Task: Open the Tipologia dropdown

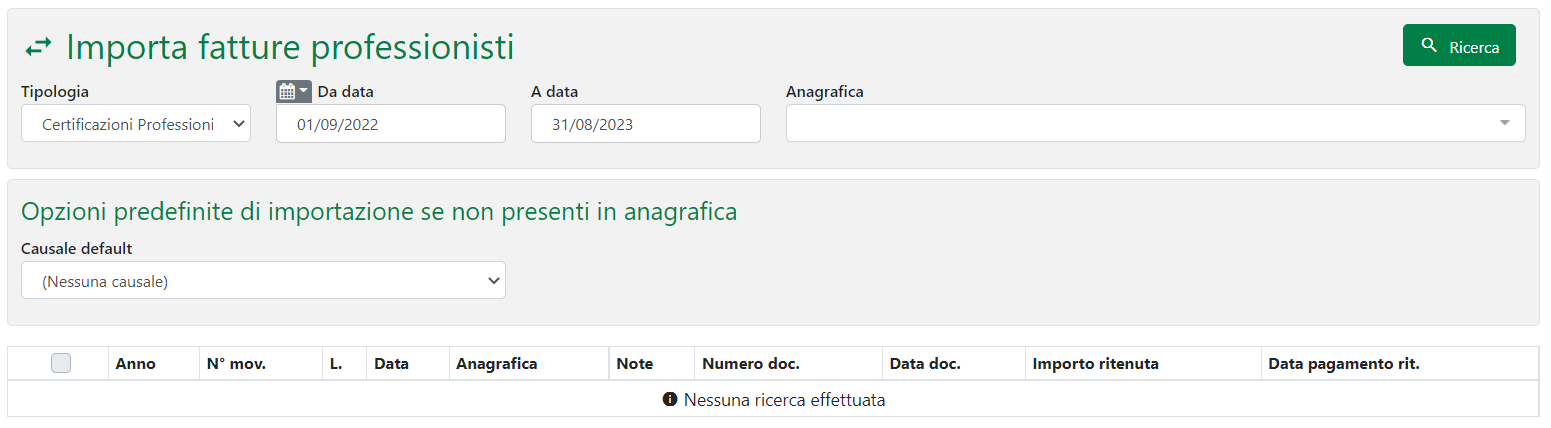Action: [136, 124]
